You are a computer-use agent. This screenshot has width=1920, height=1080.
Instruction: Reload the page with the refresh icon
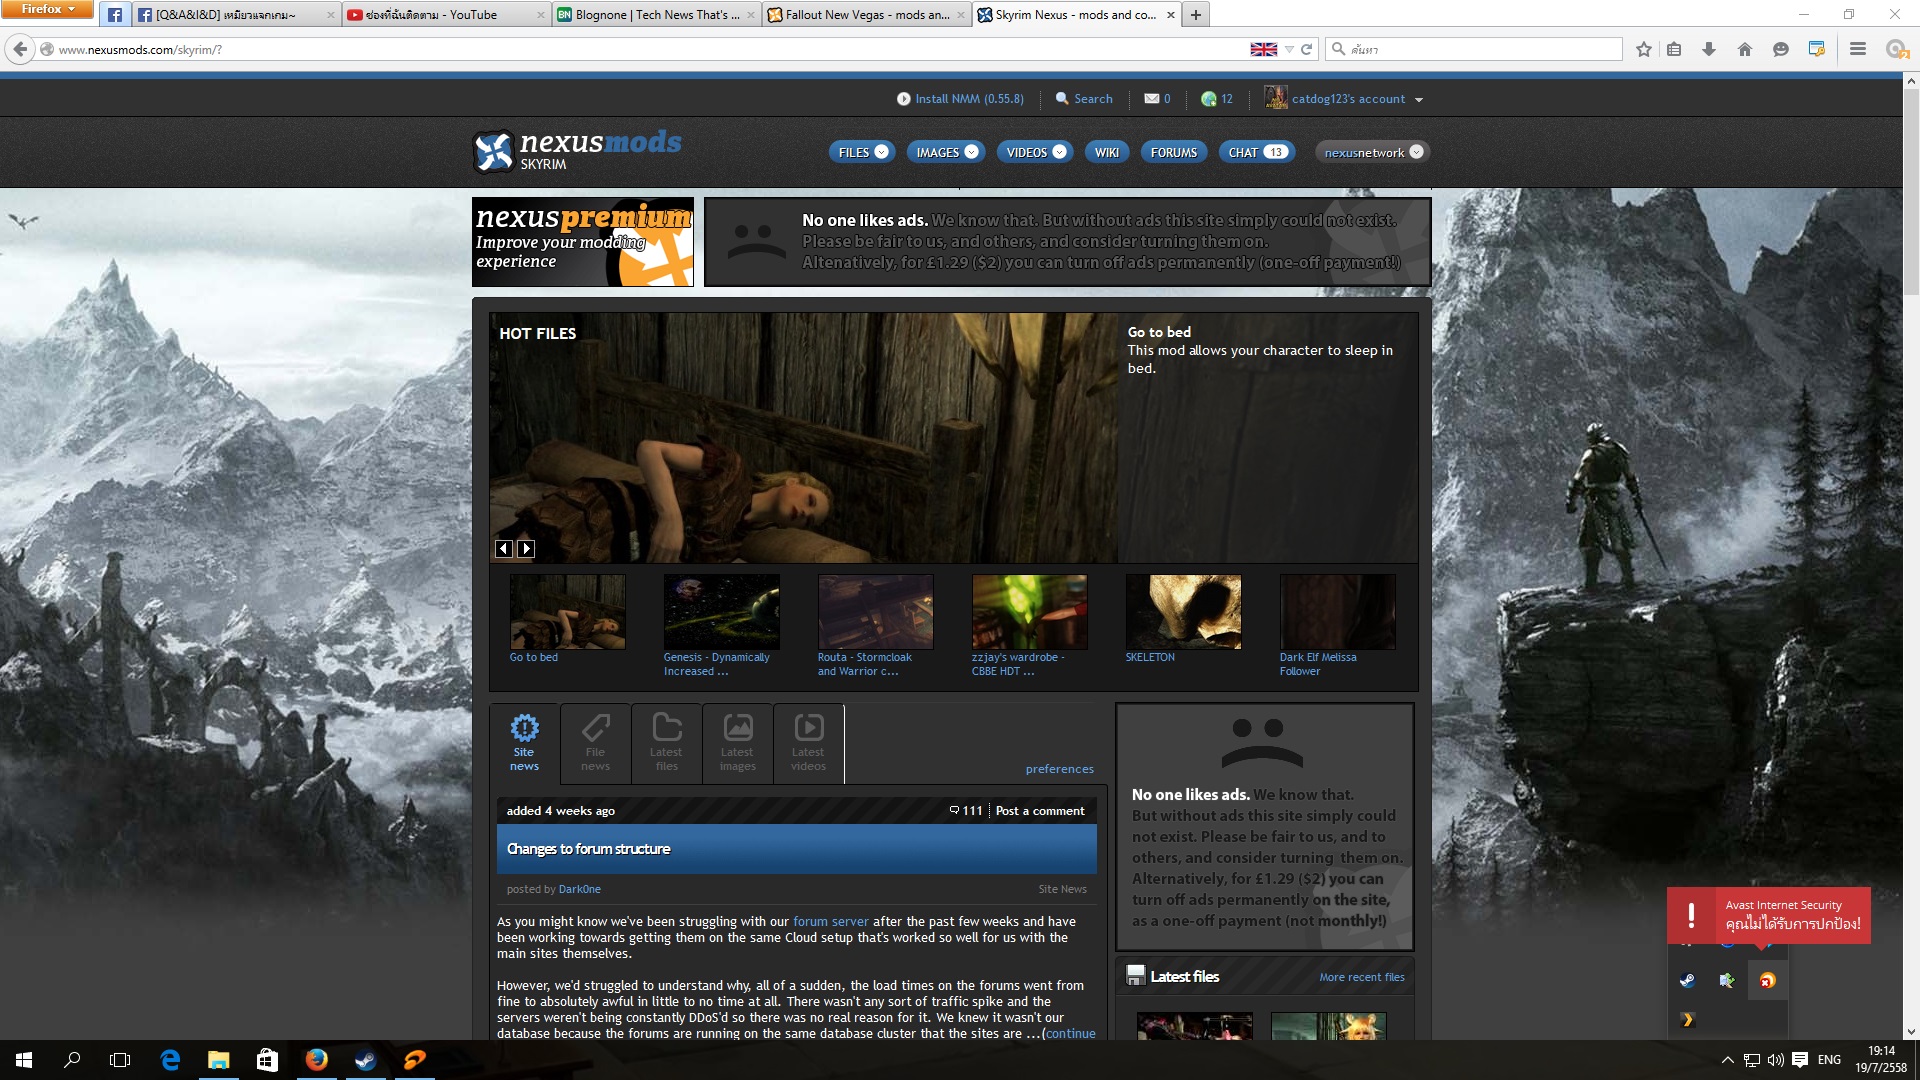click(1306, 49)
